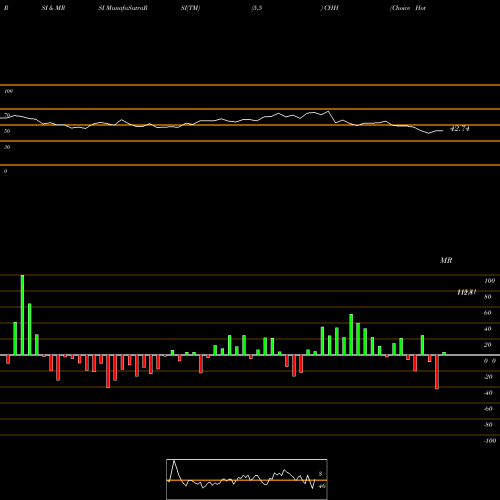
Task: Click the -20 label on MR axis
Action: [x=488, y=377]
